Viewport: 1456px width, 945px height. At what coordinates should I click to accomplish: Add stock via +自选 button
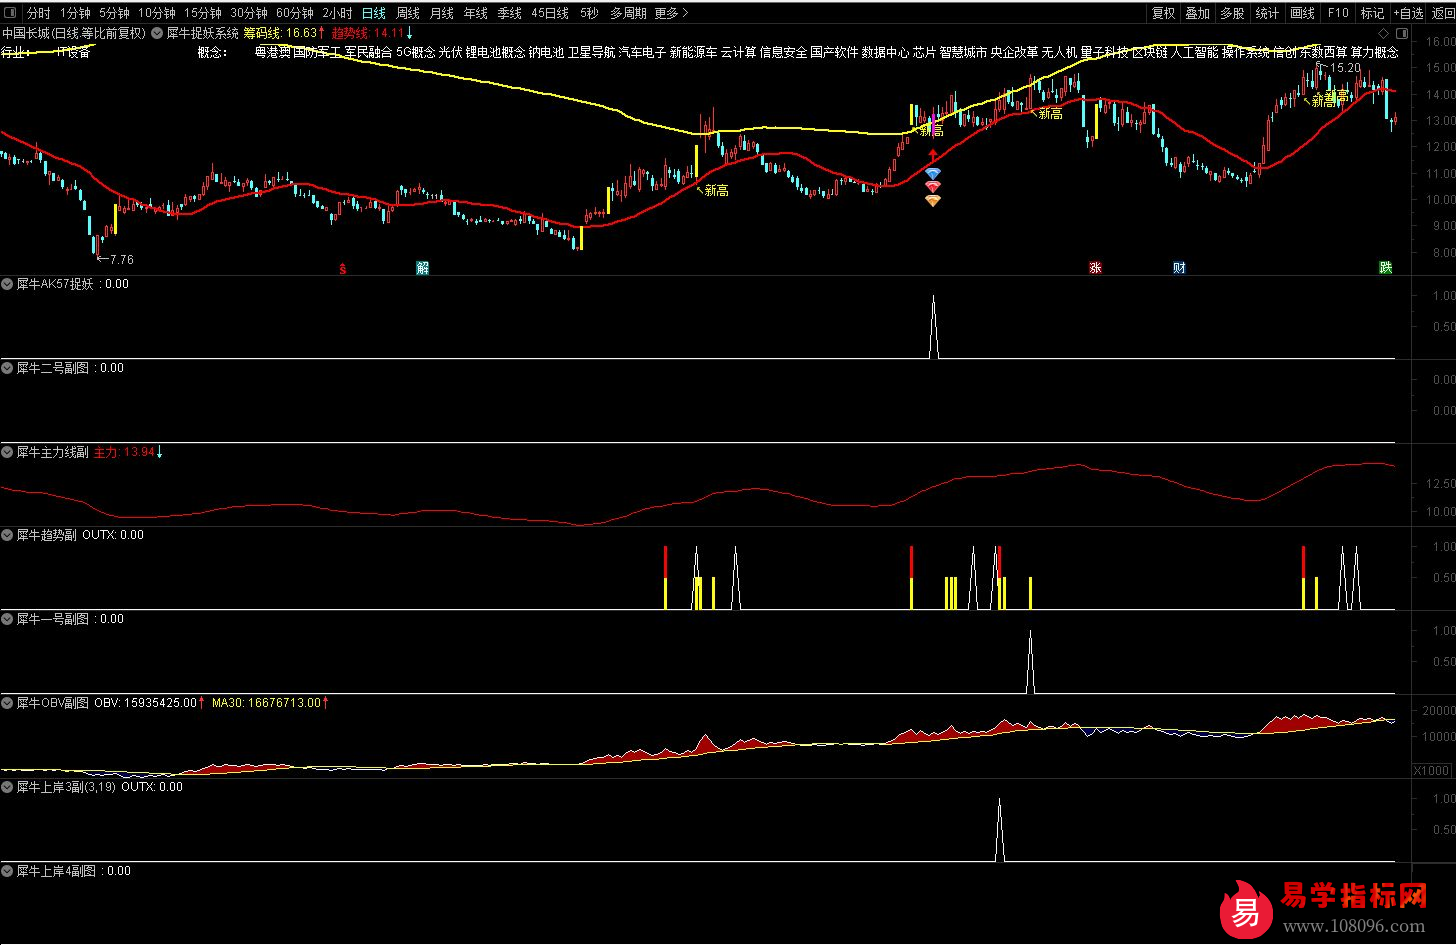tap(1407, 13)
